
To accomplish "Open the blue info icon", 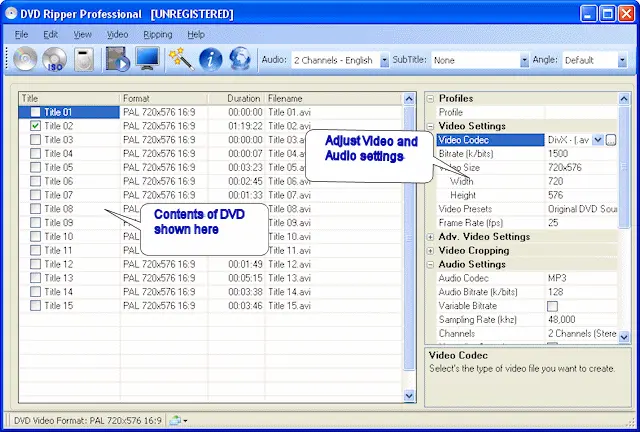I will tap(211, 60).
